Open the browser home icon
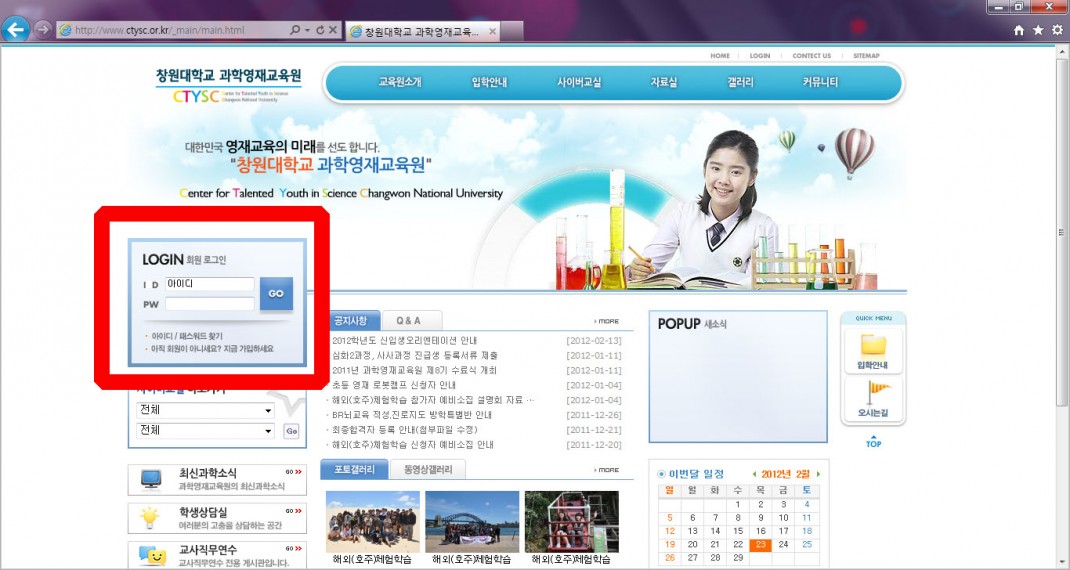1070x570 pixels. (1019, 30)
